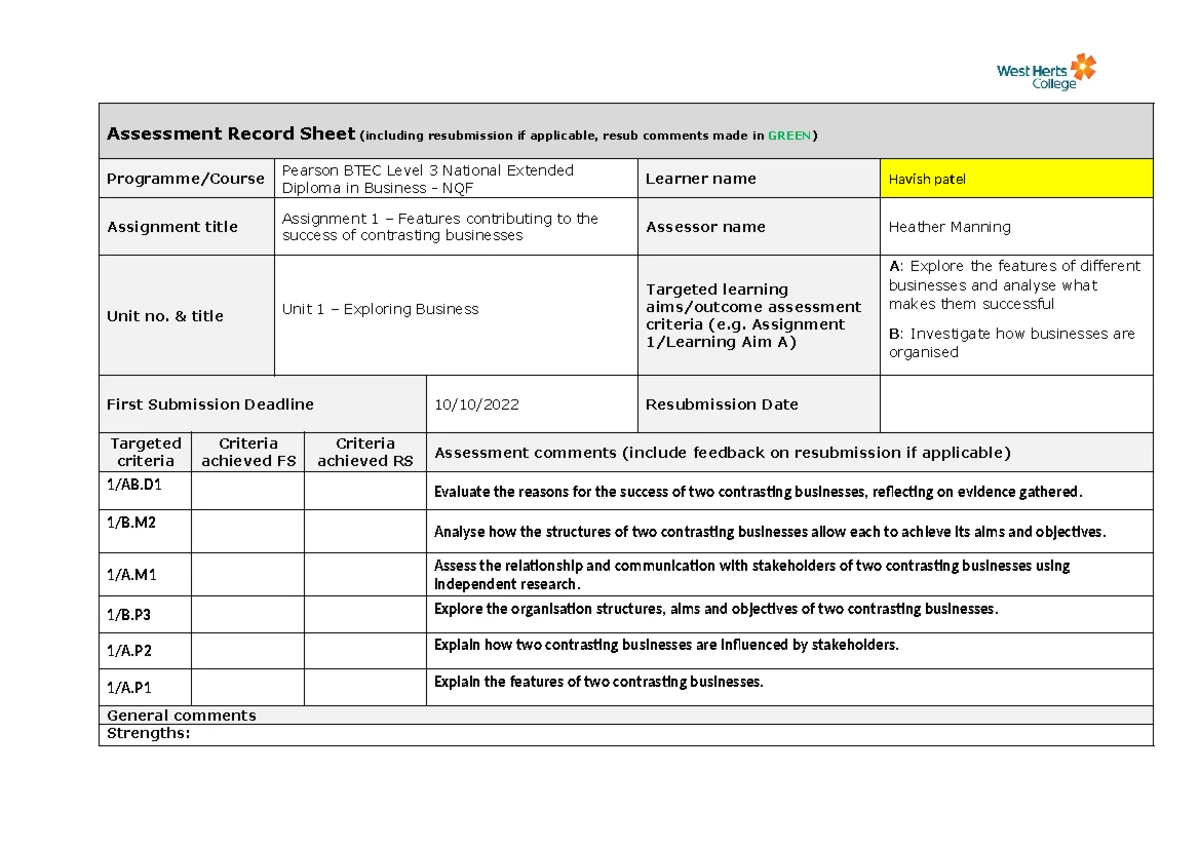
Task: Click the 'Assessor name' label
Action: coord(706,227)
